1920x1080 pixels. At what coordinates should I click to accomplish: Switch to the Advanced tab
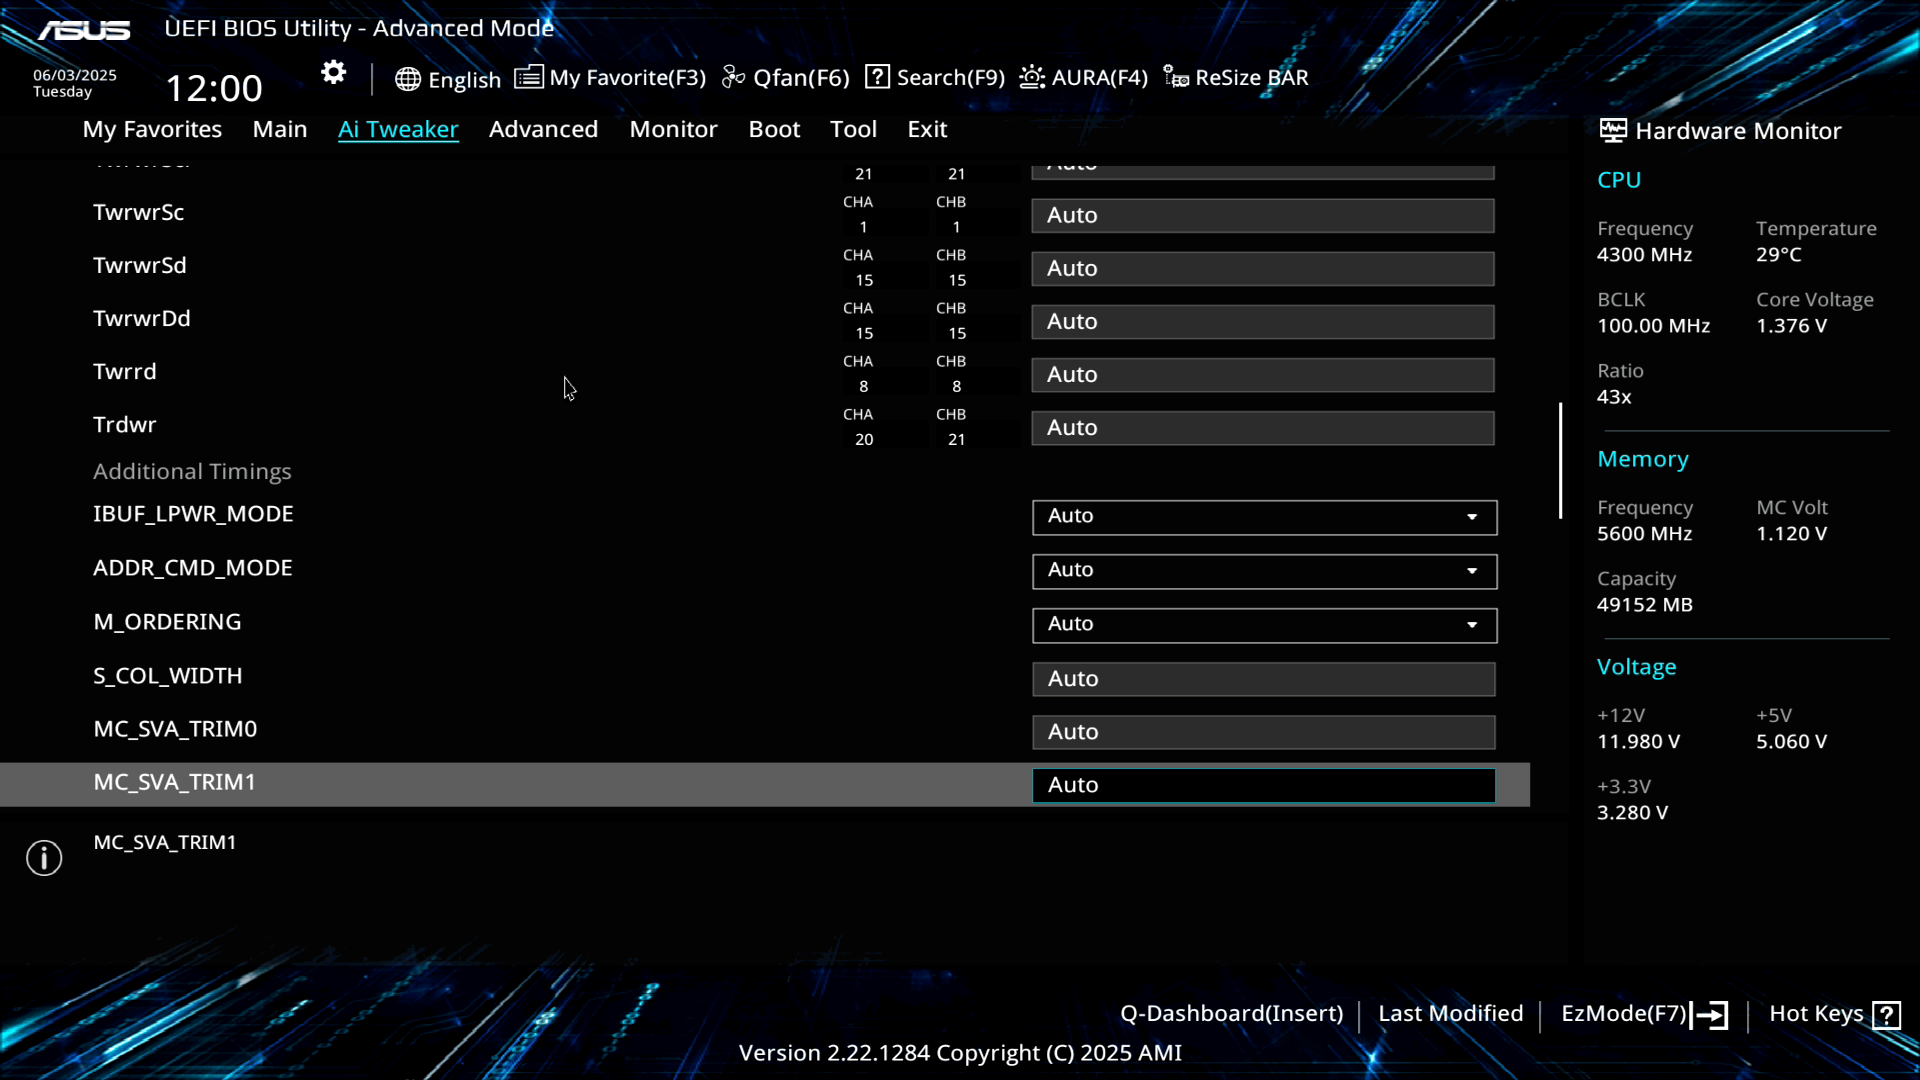coord(543,129)
